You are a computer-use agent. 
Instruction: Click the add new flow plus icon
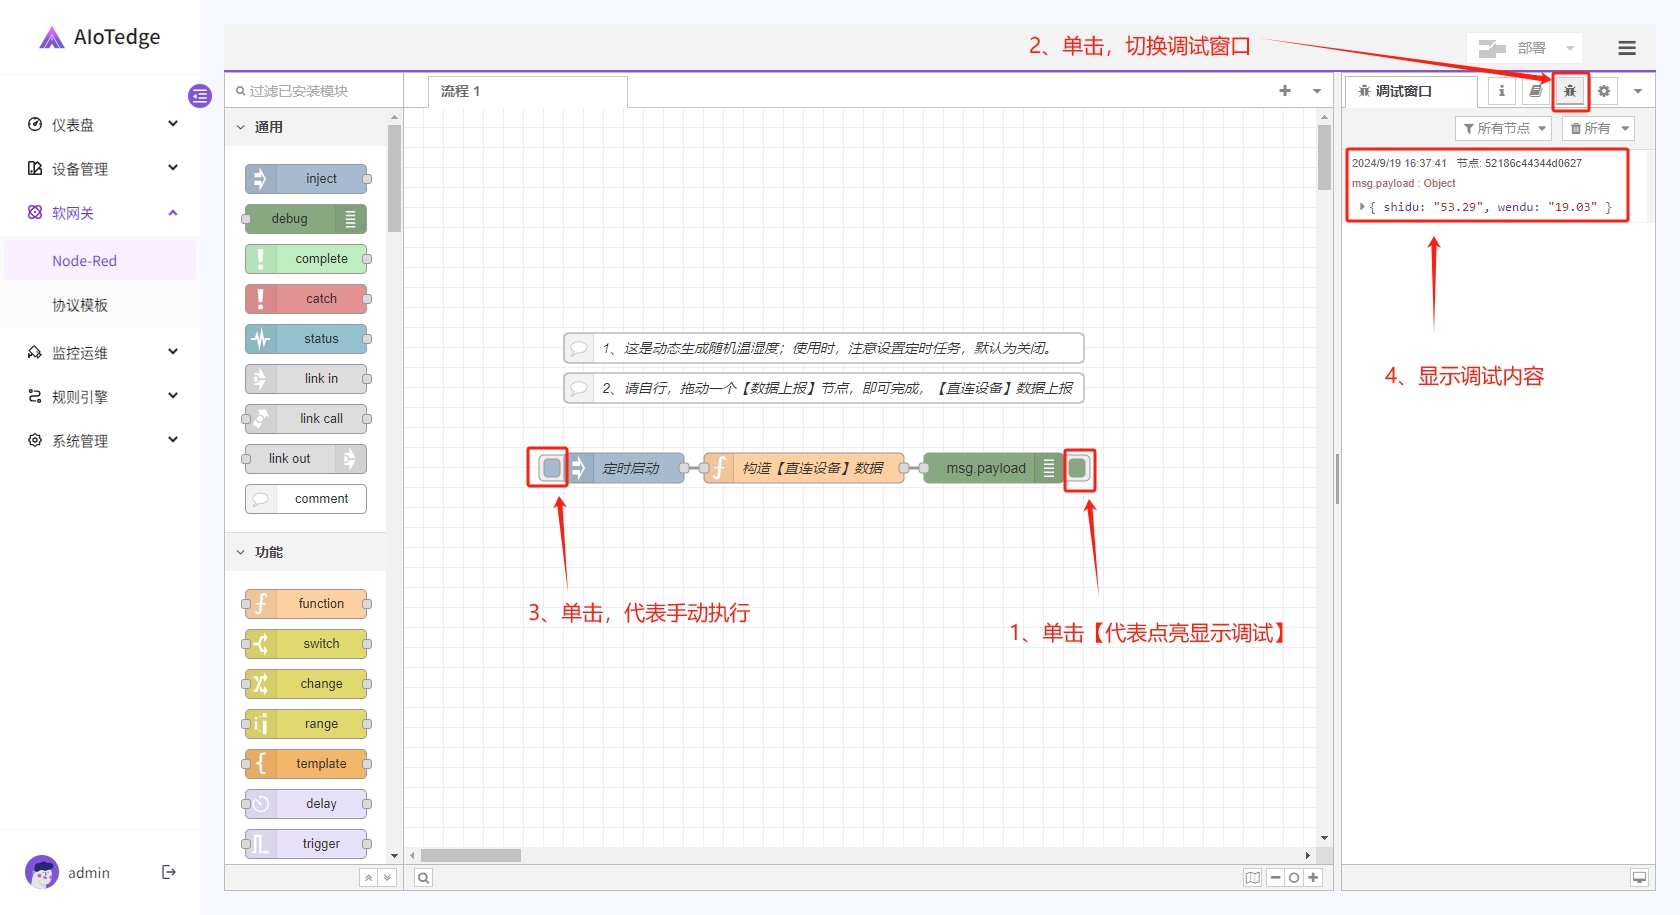1285,91
